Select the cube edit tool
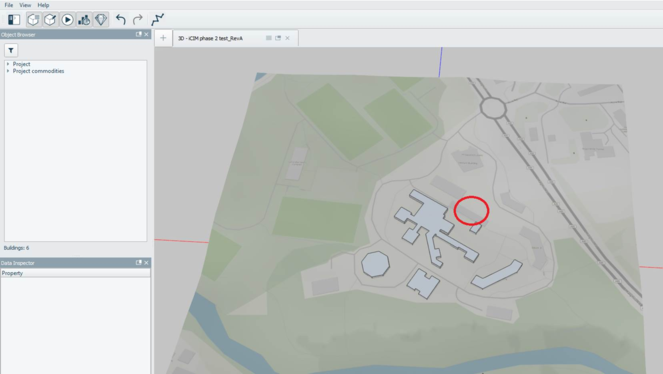The width and height of the screenshot is (663, 374). click(50, 20)
